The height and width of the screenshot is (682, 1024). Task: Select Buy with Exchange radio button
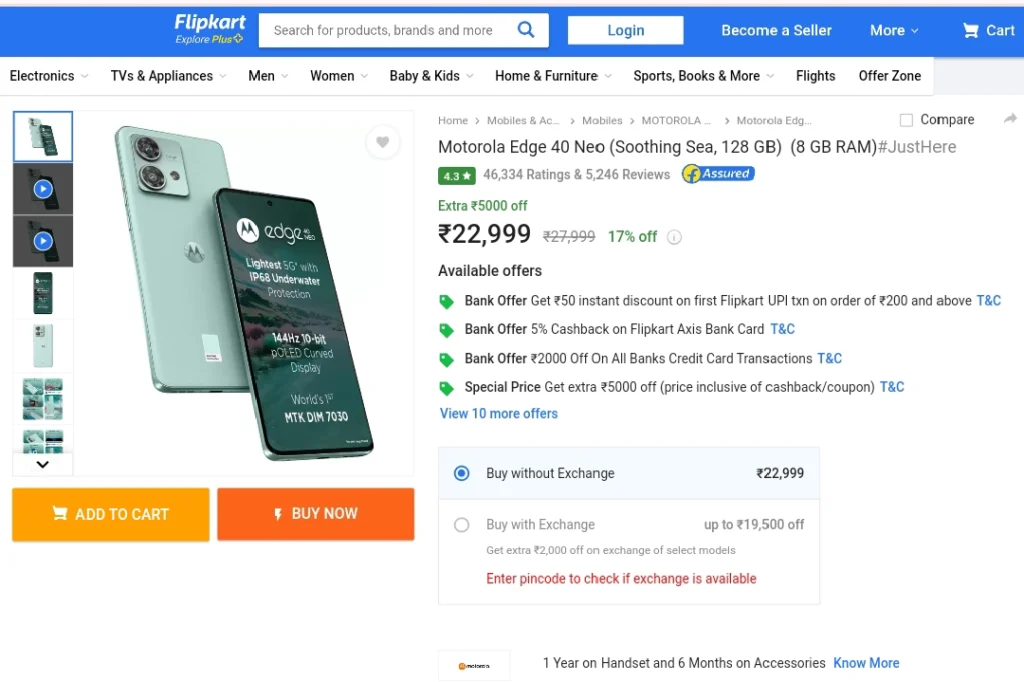click(x=461, y=525)
